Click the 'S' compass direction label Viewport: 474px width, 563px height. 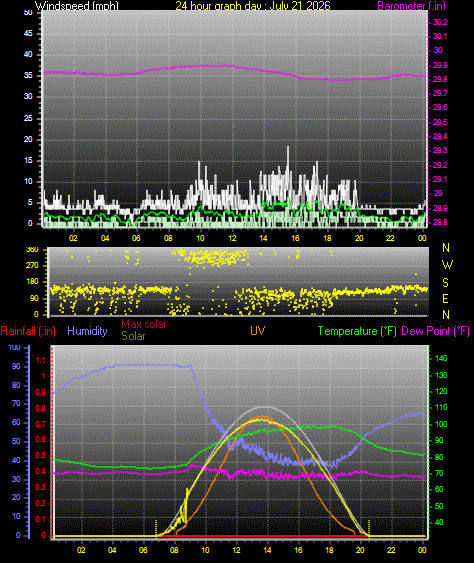tap(445, 283)
